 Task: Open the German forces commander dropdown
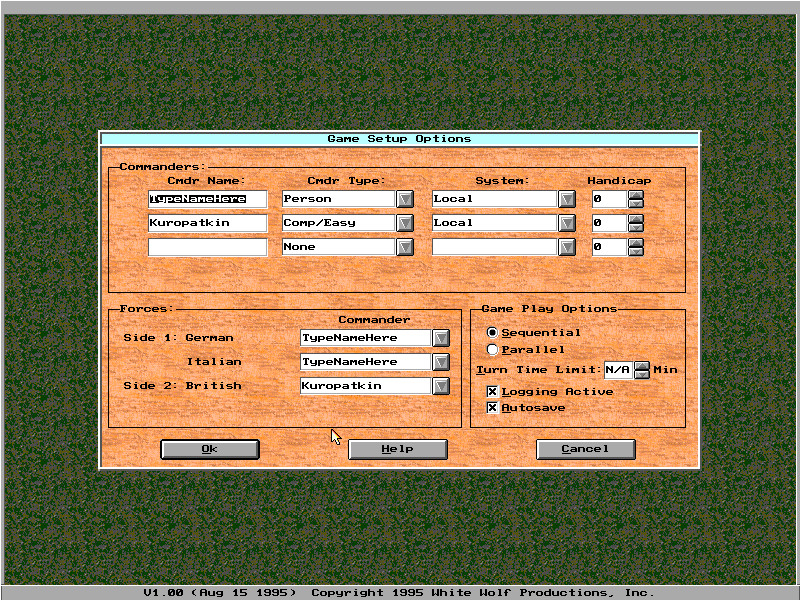click(x=441, y=338)
